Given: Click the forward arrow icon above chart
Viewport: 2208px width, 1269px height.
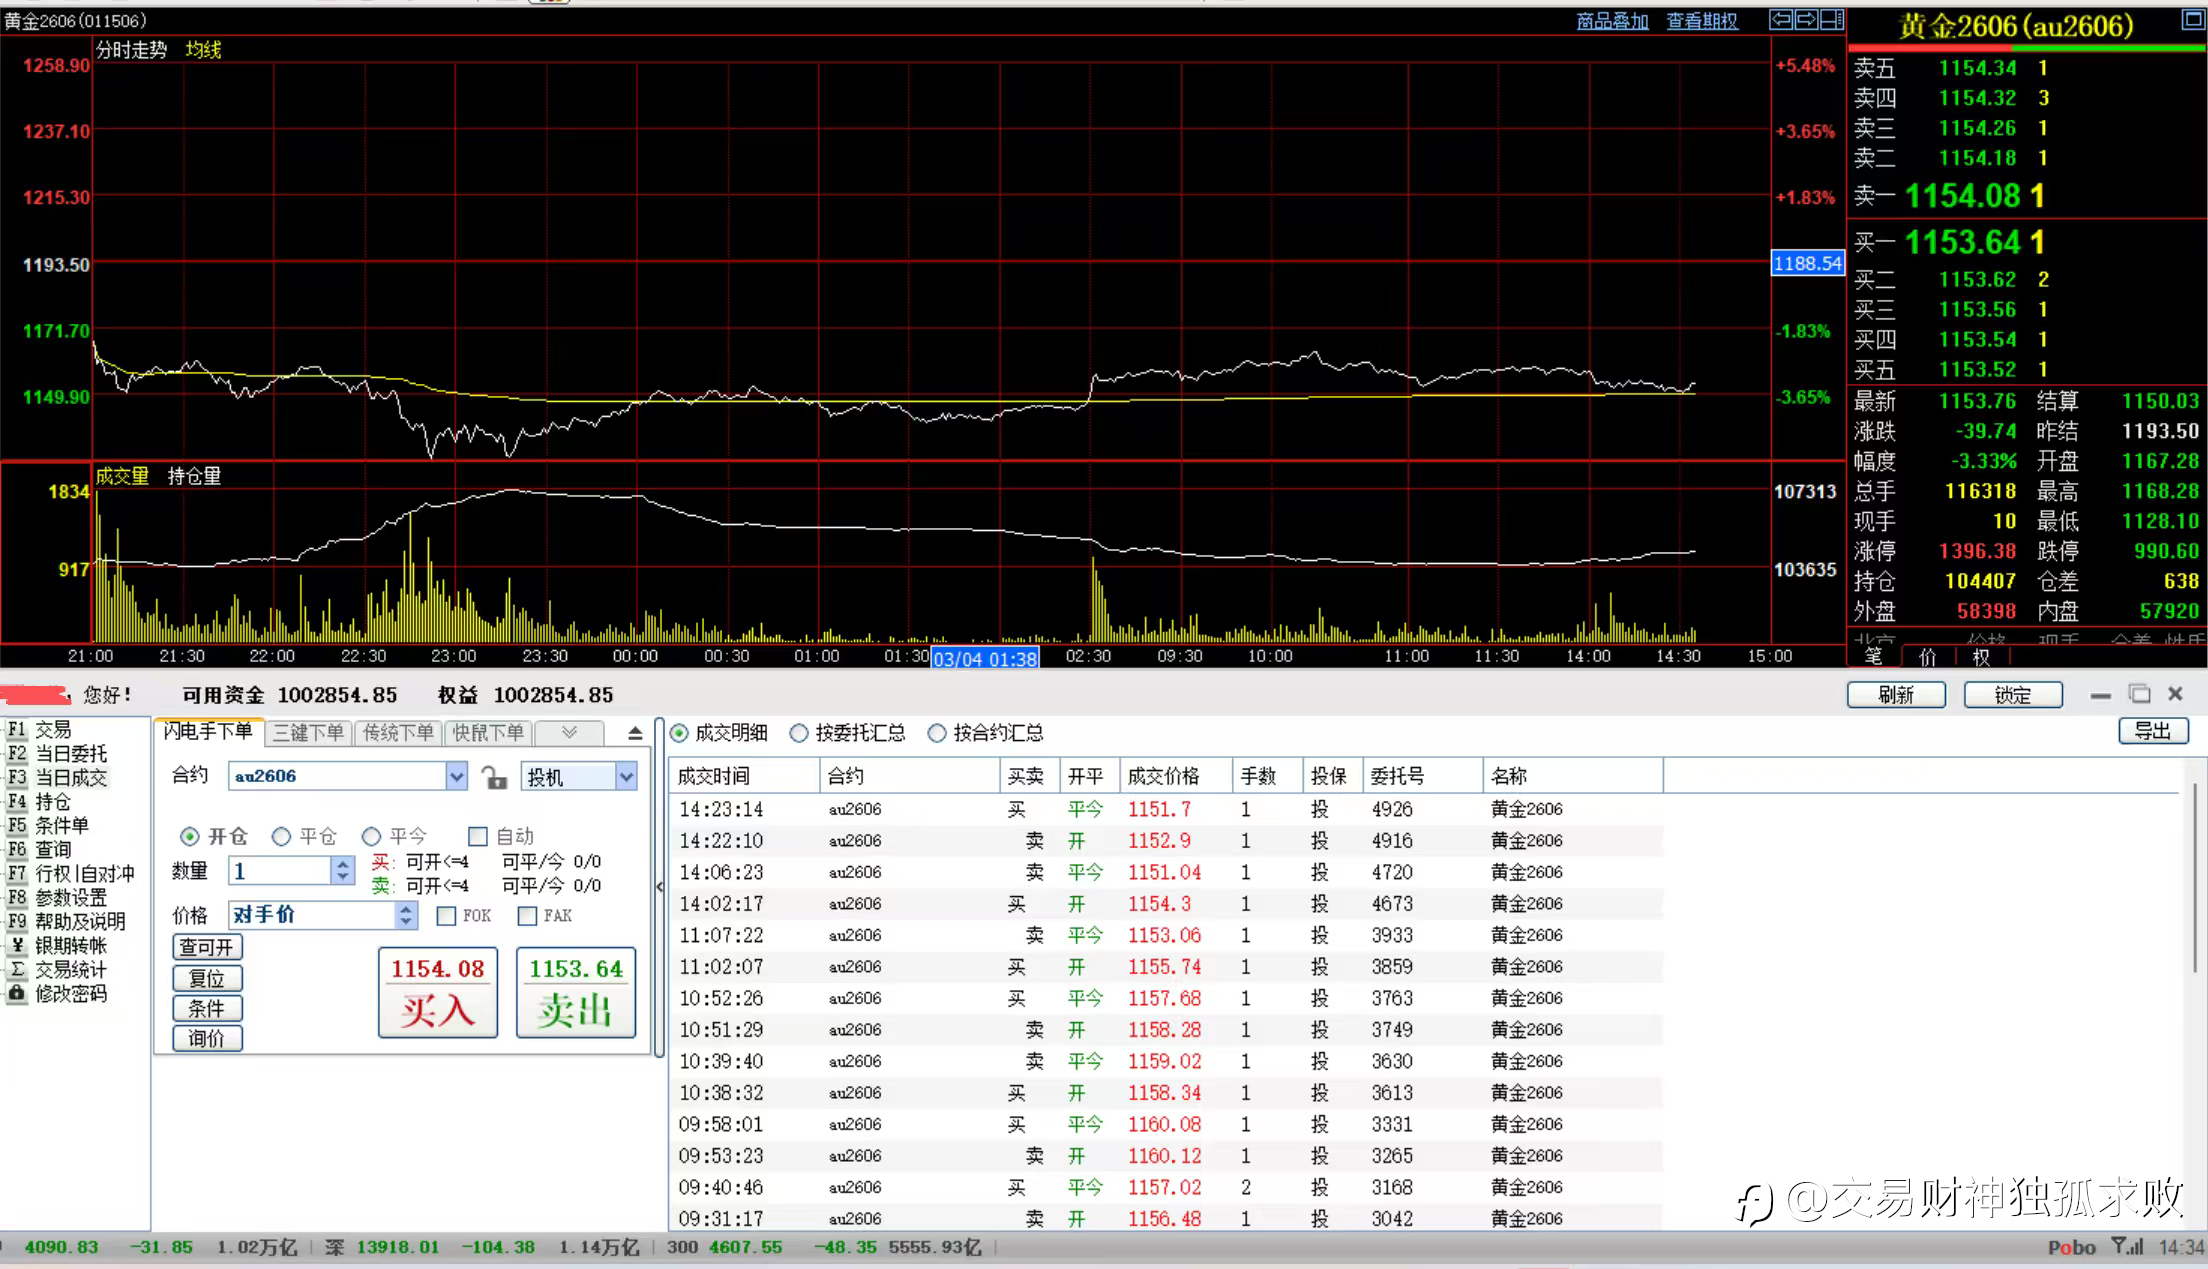Looking at the screenshot, I should pyautogui.click(x=1806, y=20).
